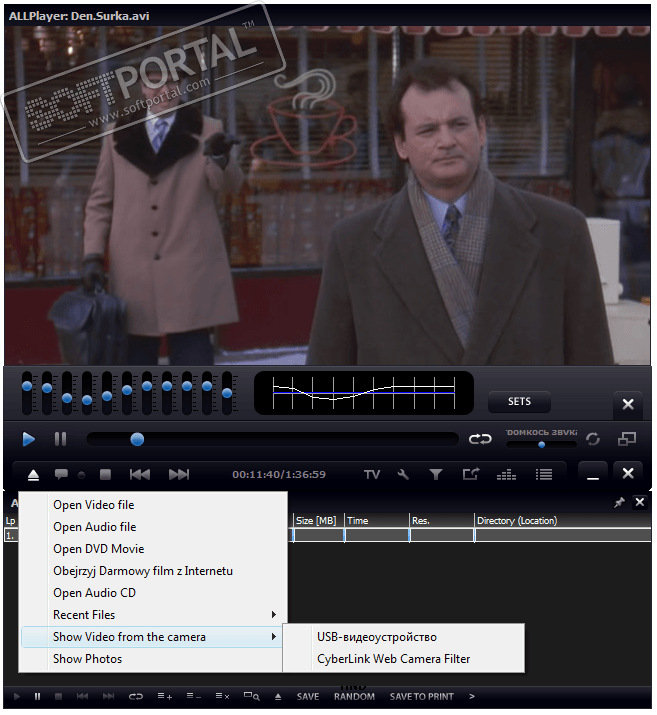657x715 pixels.
Task: Choose Show Photos menu entry
Action: (153, 661)
